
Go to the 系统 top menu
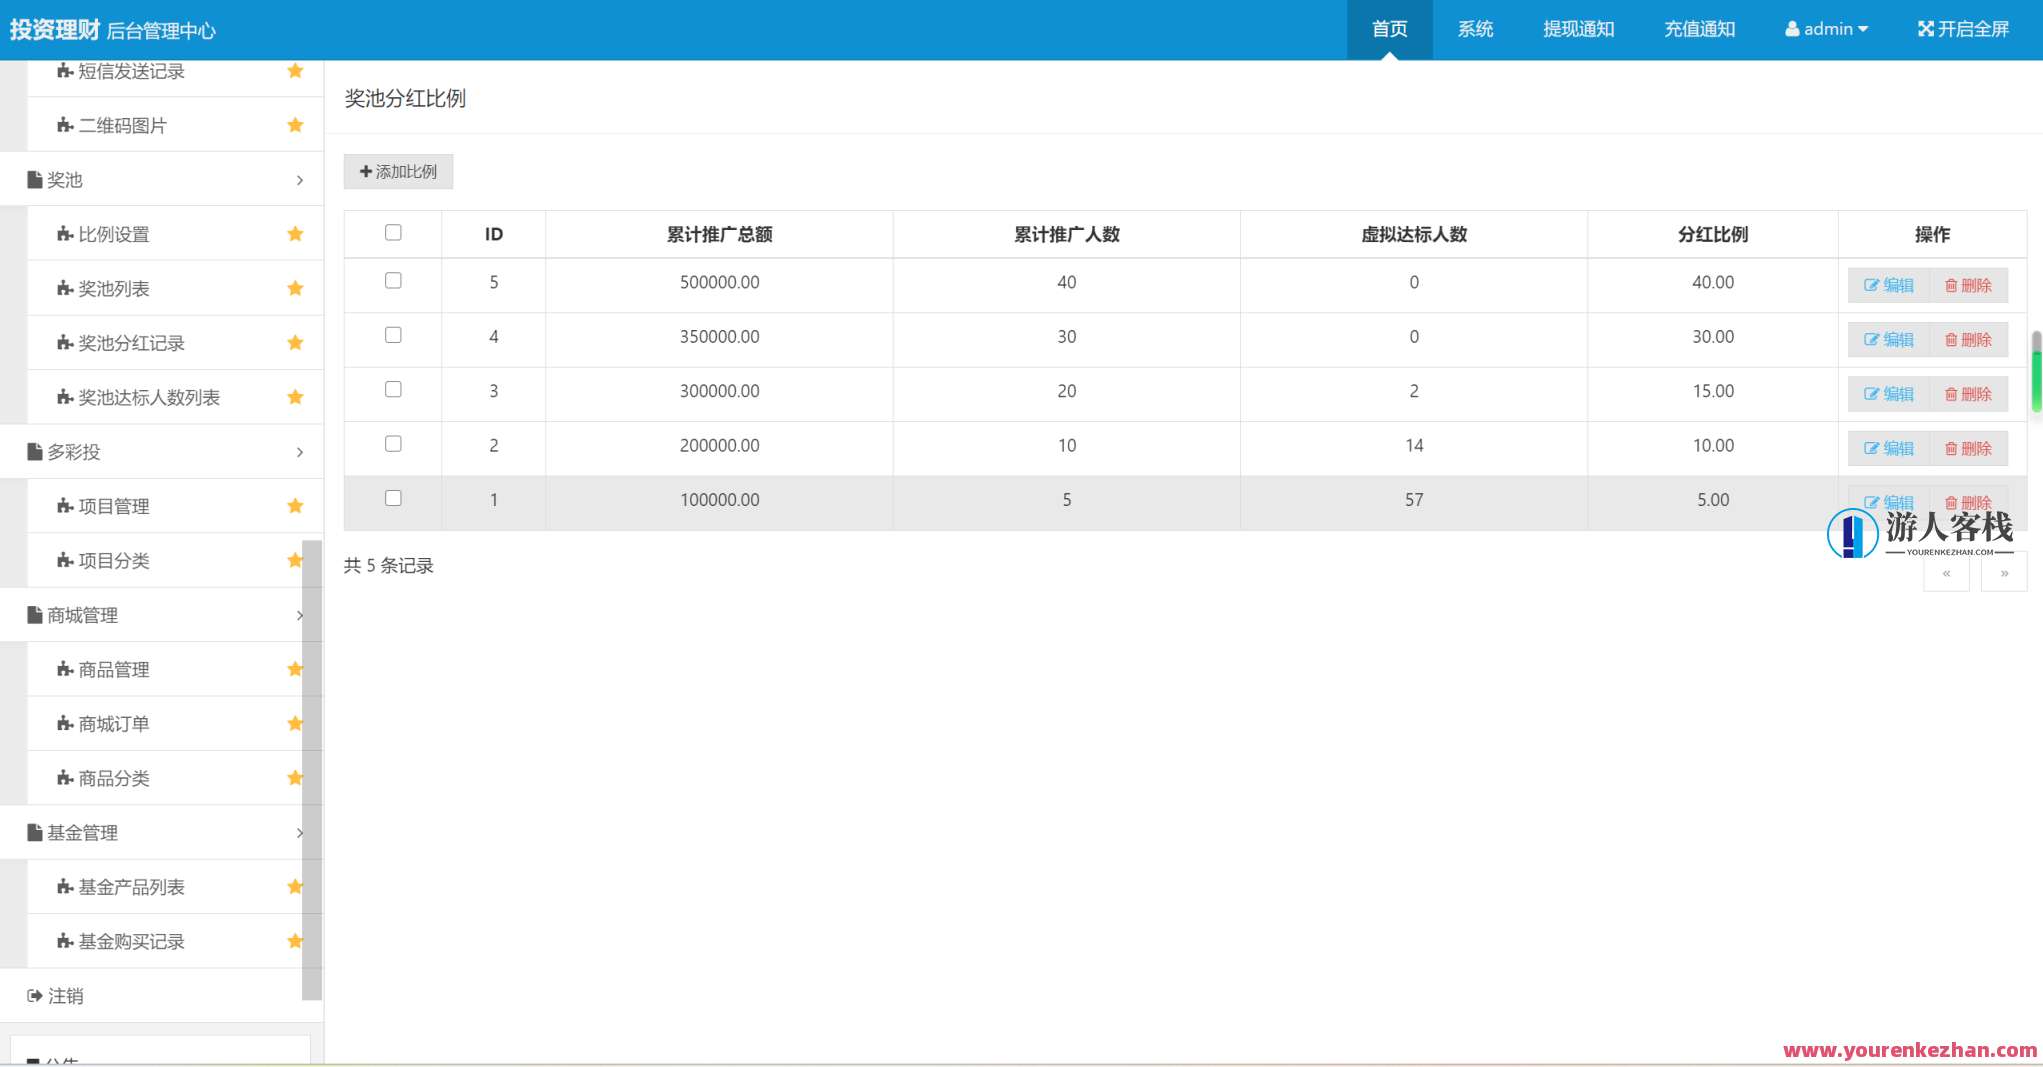[1475, 29]
